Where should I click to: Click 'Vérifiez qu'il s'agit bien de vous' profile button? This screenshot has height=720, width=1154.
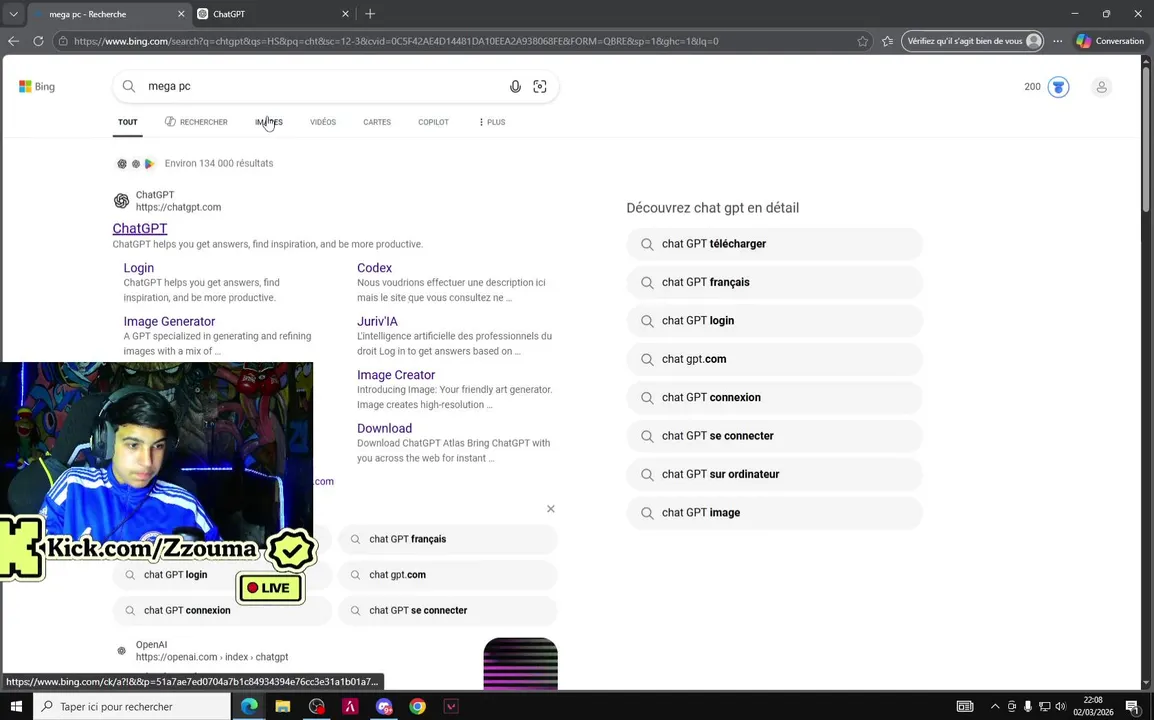(973, 41)
